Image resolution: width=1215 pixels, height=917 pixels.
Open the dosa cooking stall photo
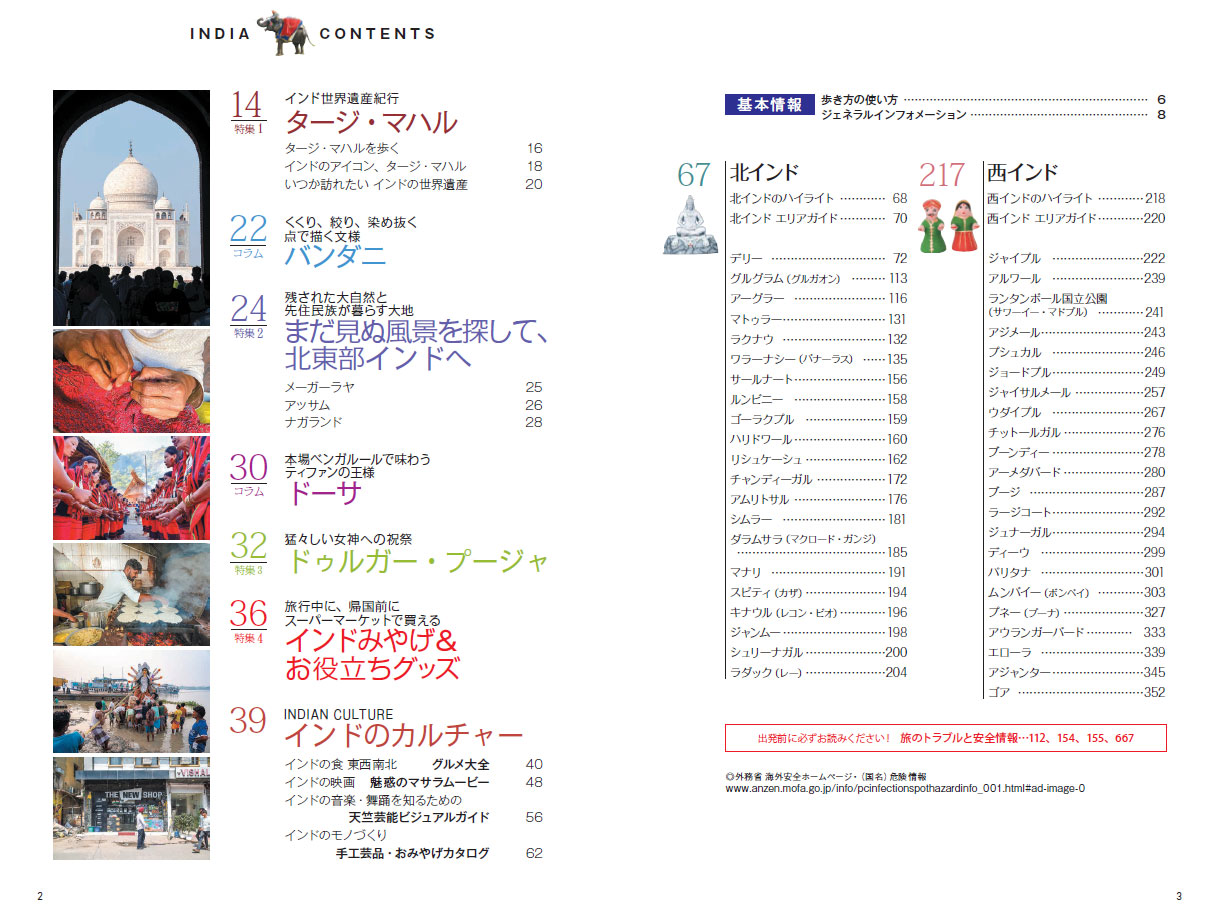tap(131, 594)
